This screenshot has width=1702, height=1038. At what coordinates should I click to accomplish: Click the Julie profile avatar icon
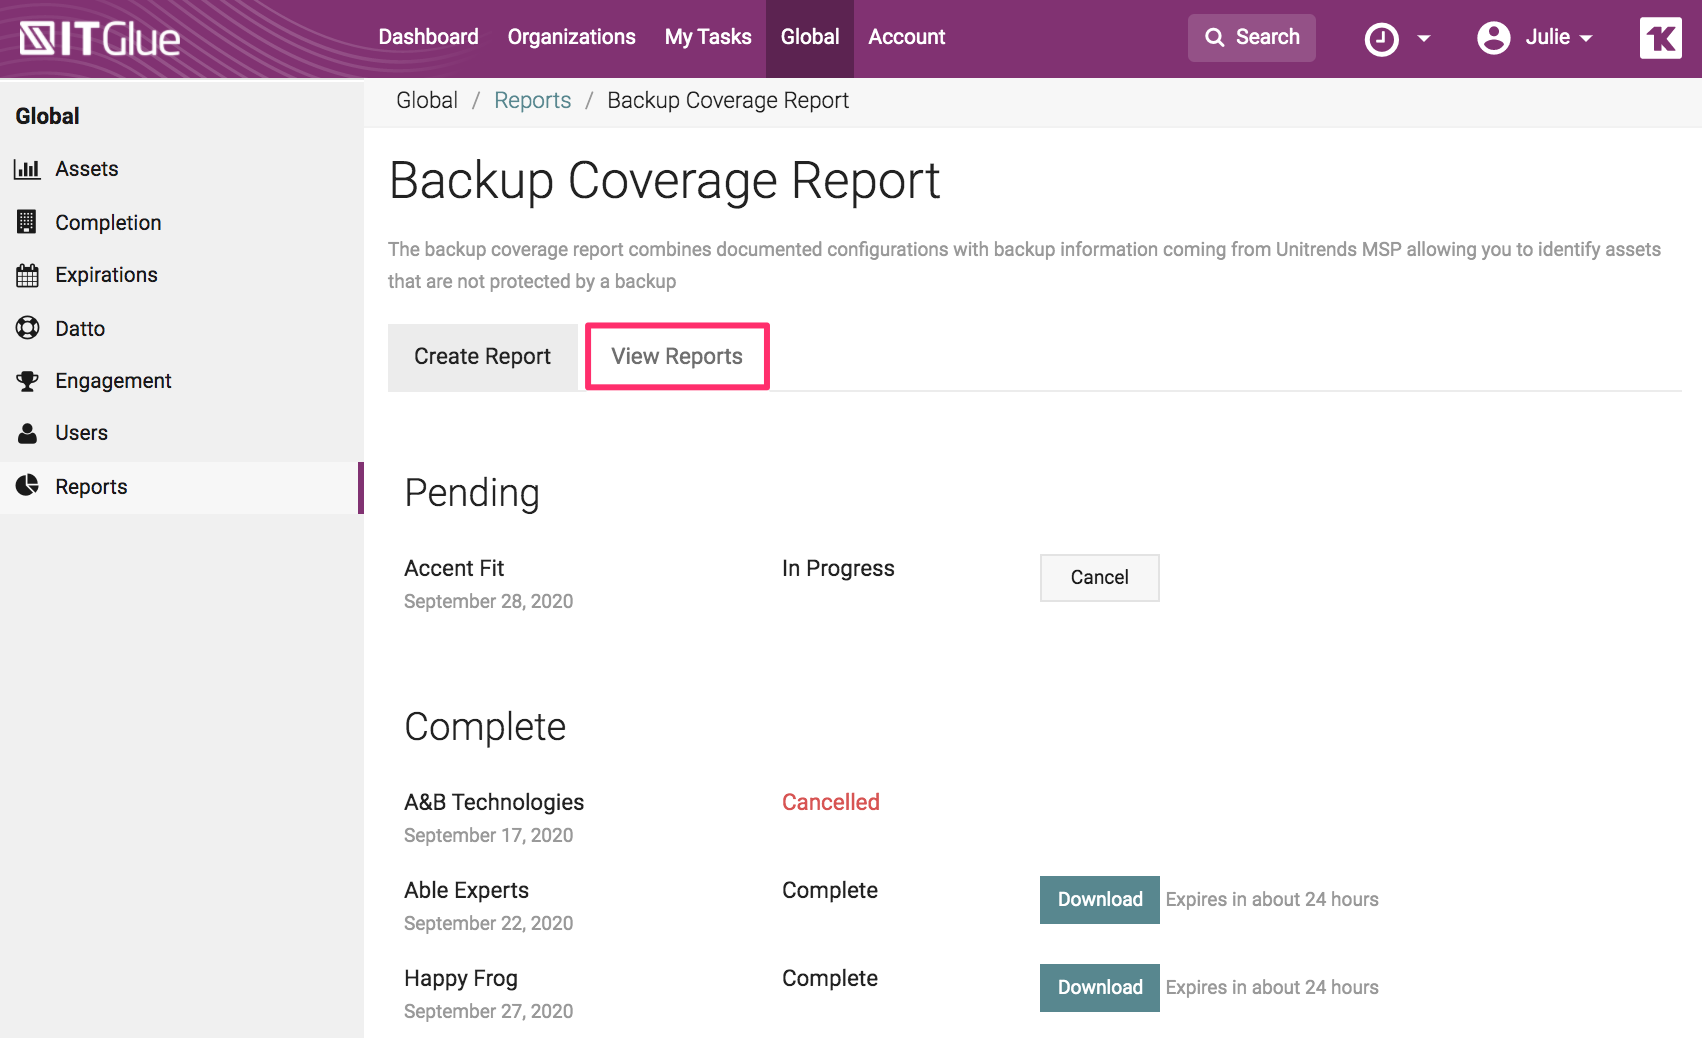(1494, 37)
